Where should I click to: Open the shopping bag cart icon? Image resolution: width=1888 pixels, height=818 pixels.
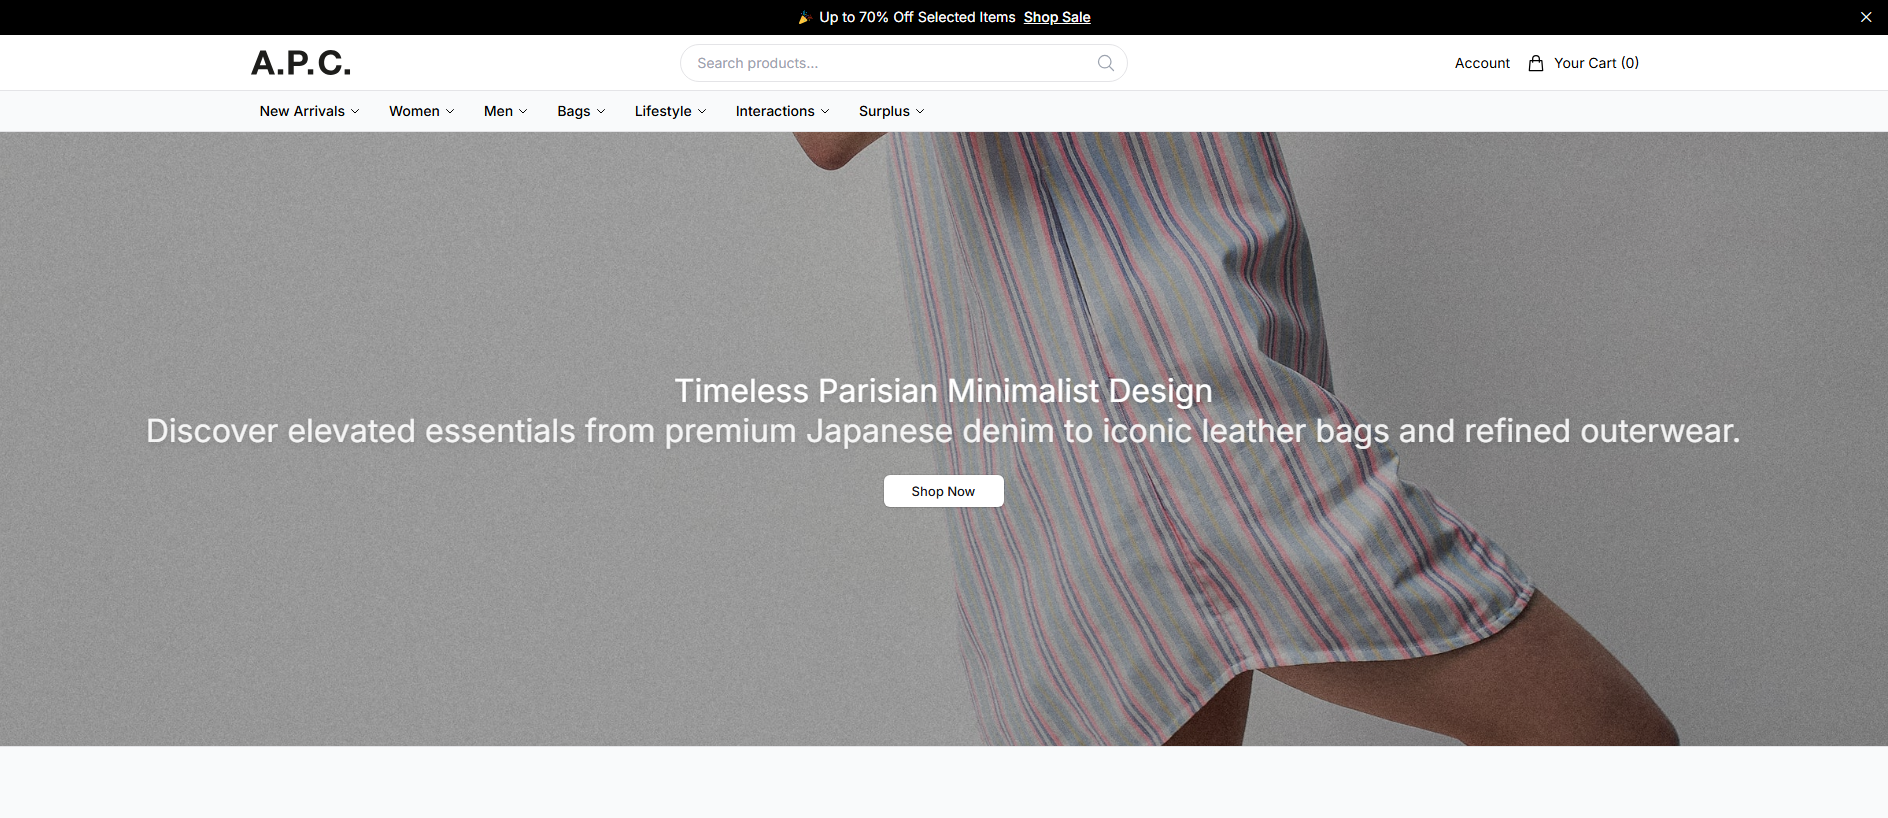click(x=1536, y=63)
